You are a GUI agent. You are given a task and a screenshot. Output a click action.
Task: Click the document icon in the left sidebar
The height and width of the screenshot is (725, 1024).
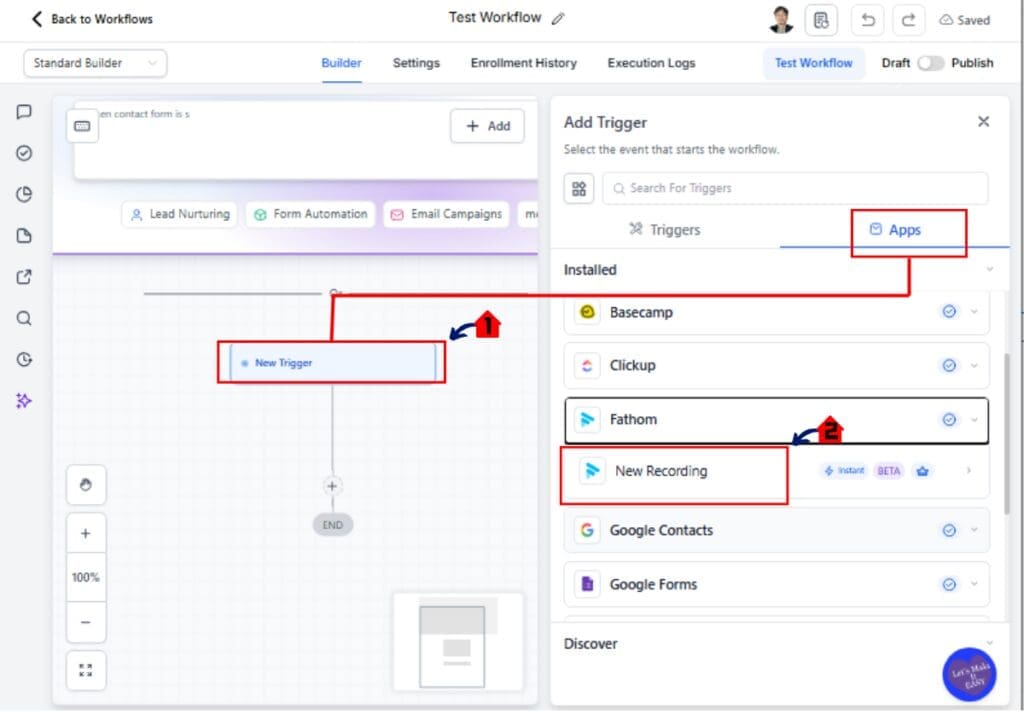23,236
